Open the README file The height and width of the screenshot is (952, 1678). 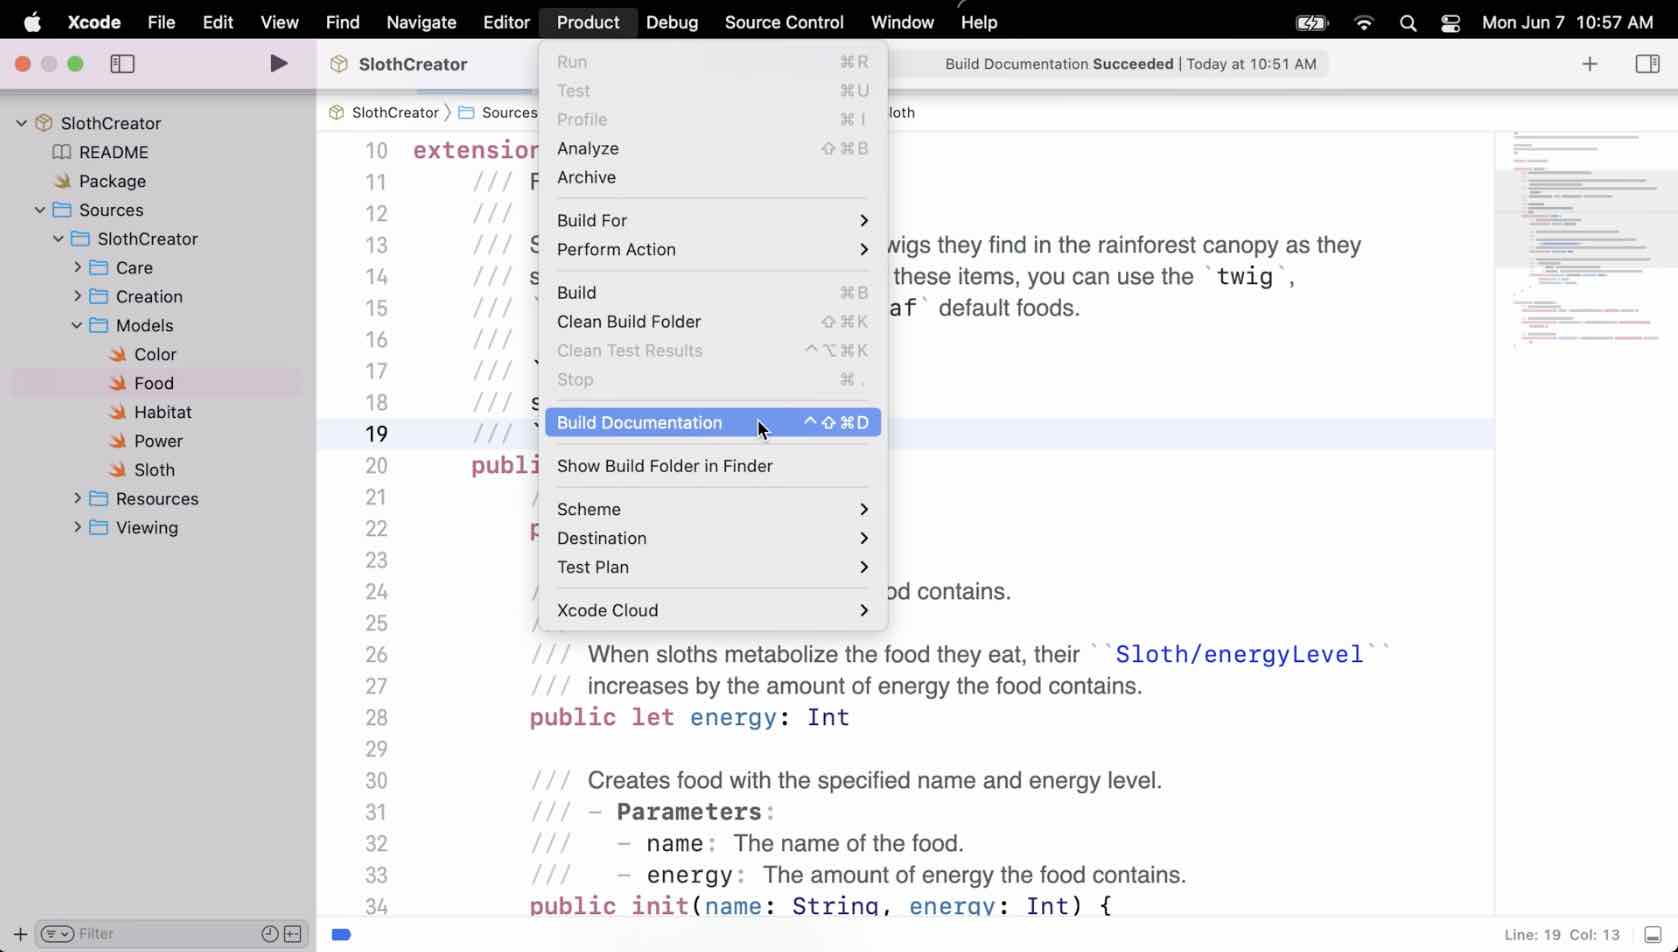coord(113,152)
